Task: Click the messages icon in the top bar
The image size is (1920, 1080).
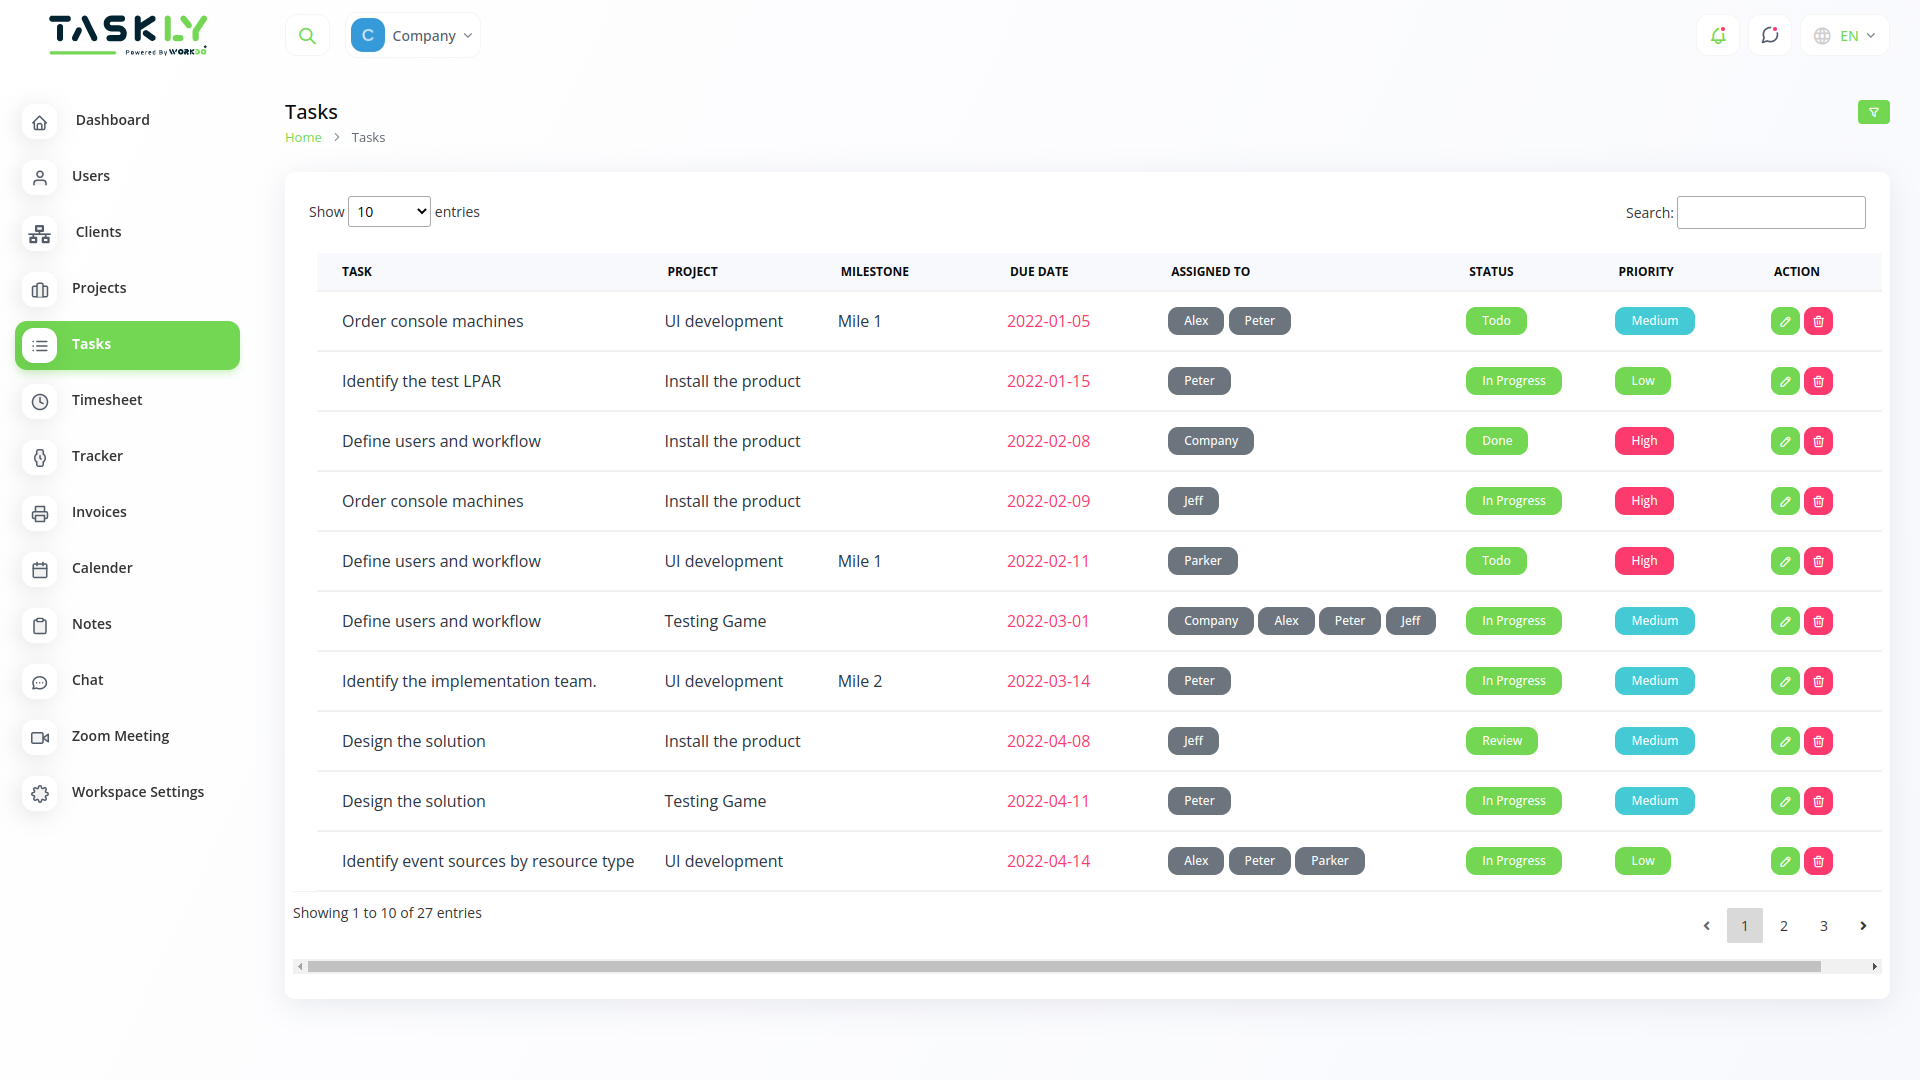Action: [1770, 35]
